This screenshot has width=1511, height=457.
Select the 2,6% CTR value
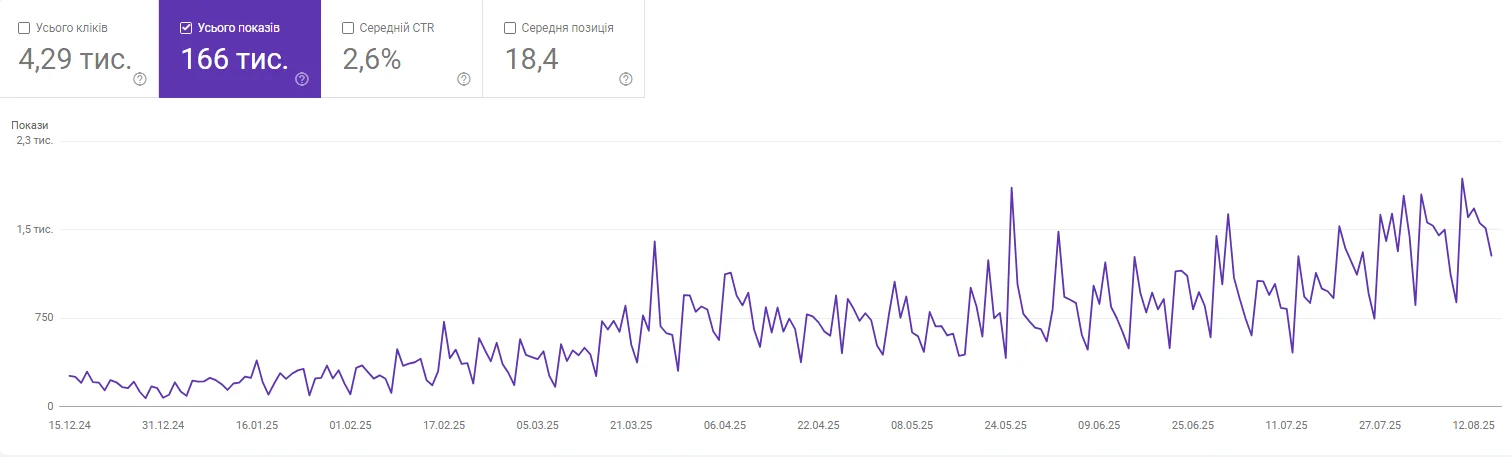coord(372,59)
